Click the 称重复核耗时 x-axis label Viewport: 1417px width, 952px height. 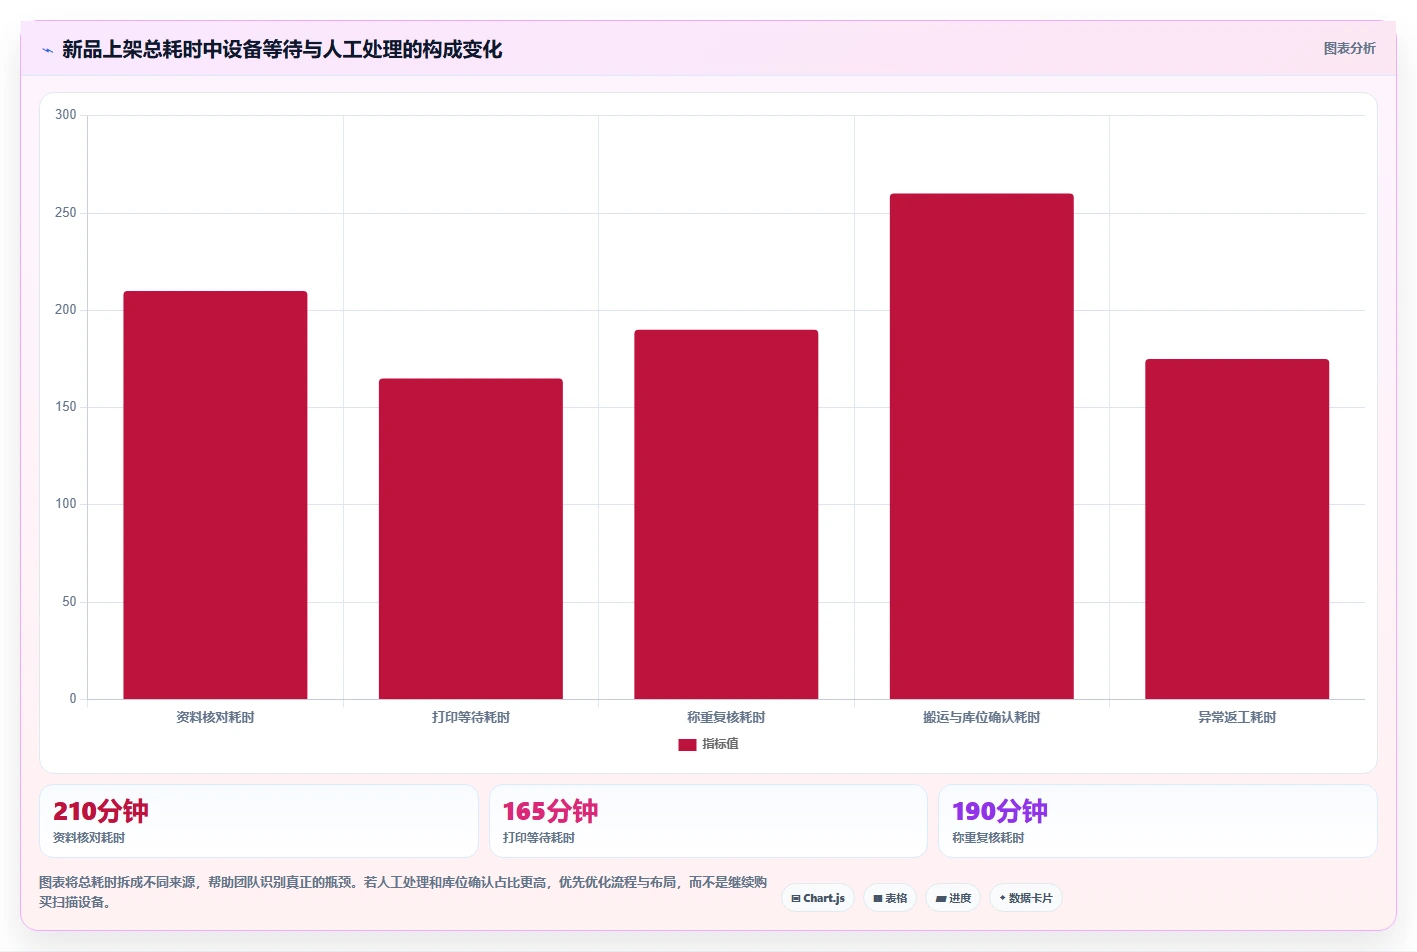[726, 717]
